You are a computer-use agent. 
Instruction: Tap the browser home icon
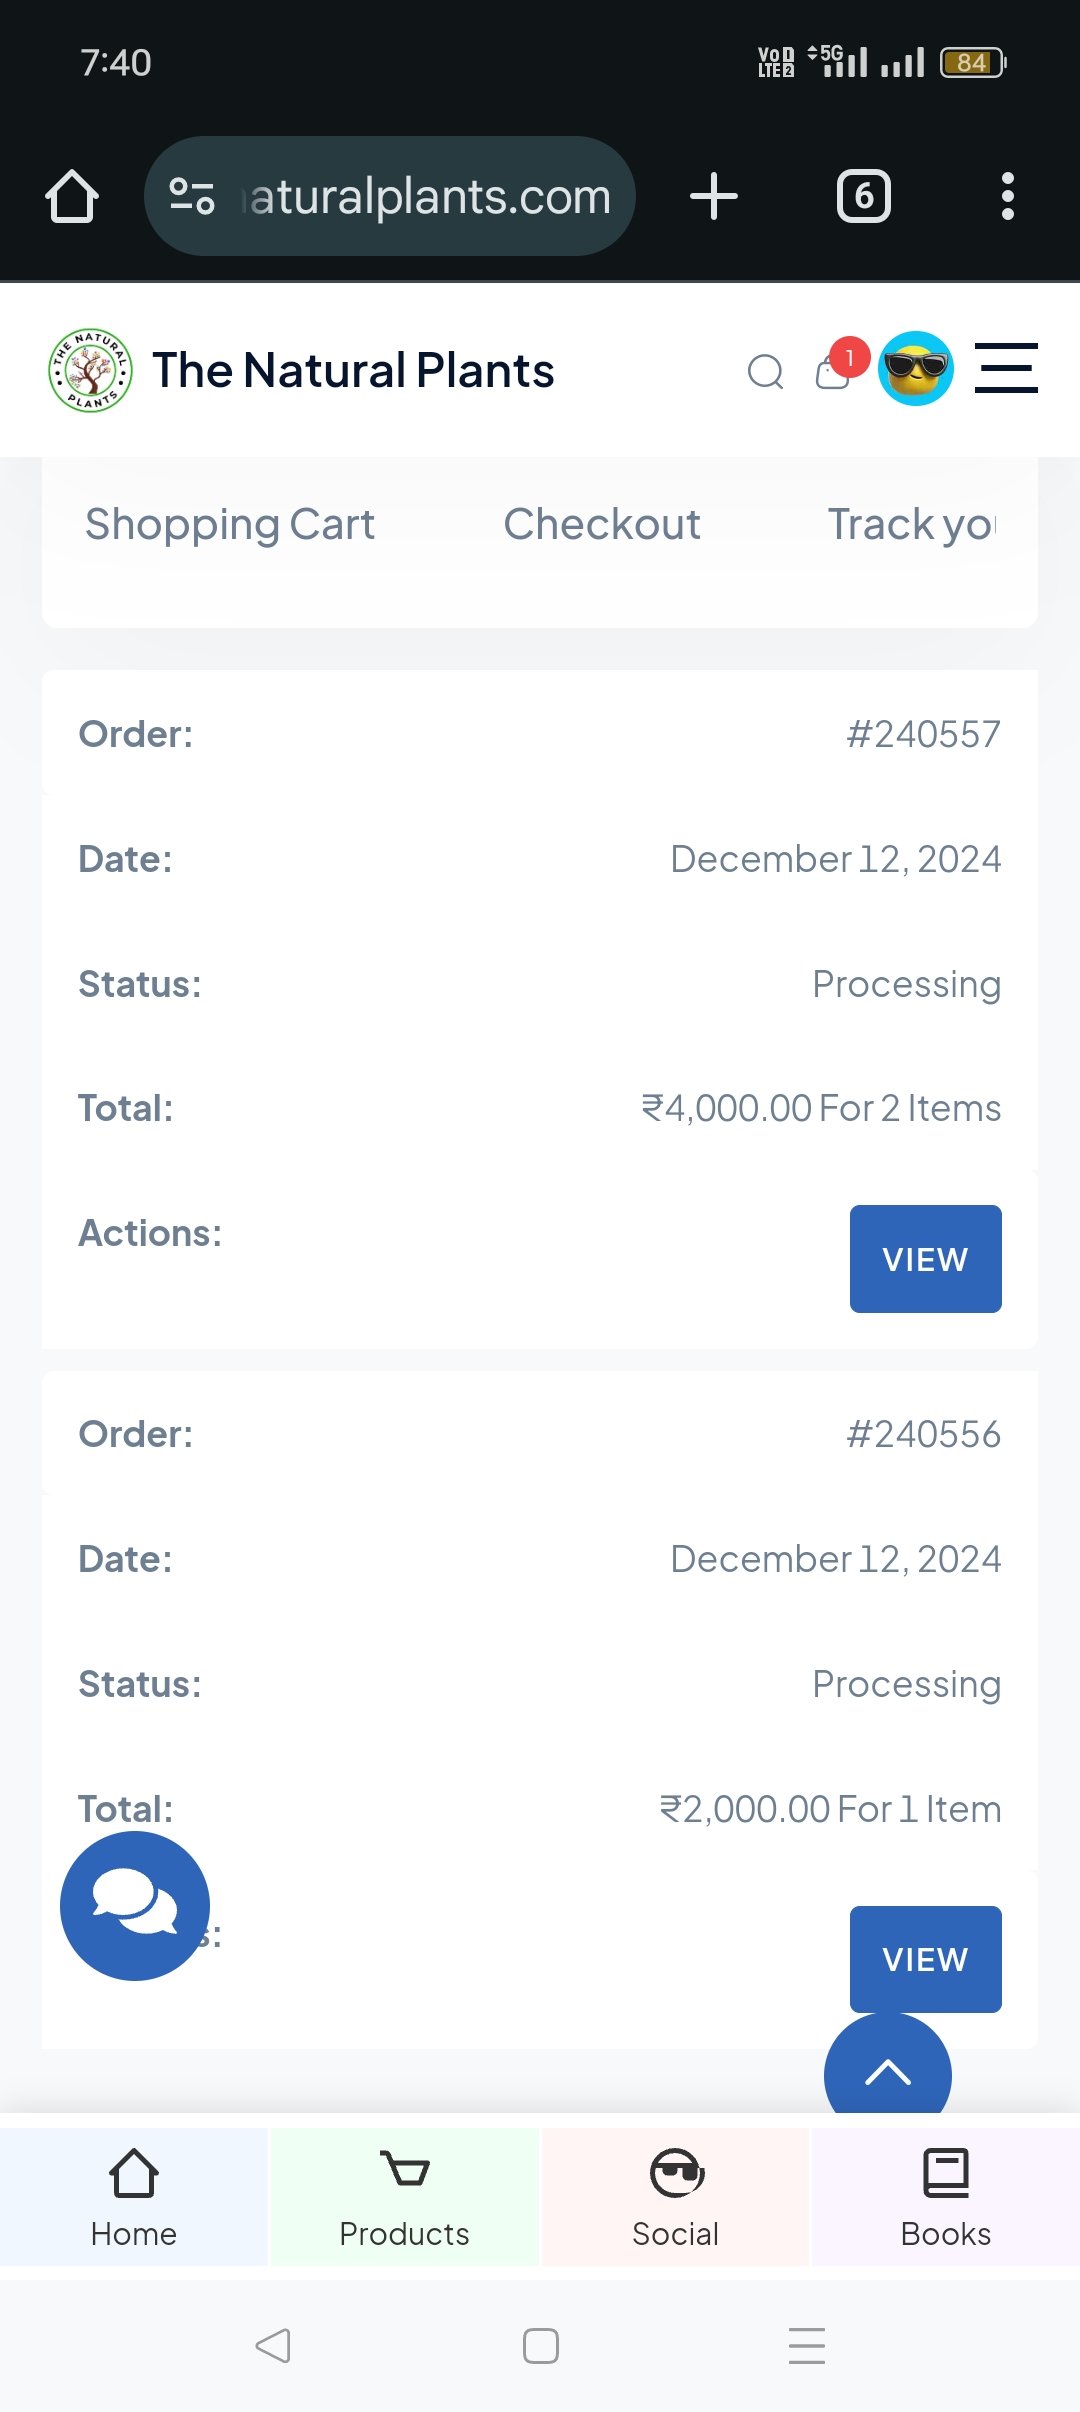(x=72, y=196)
